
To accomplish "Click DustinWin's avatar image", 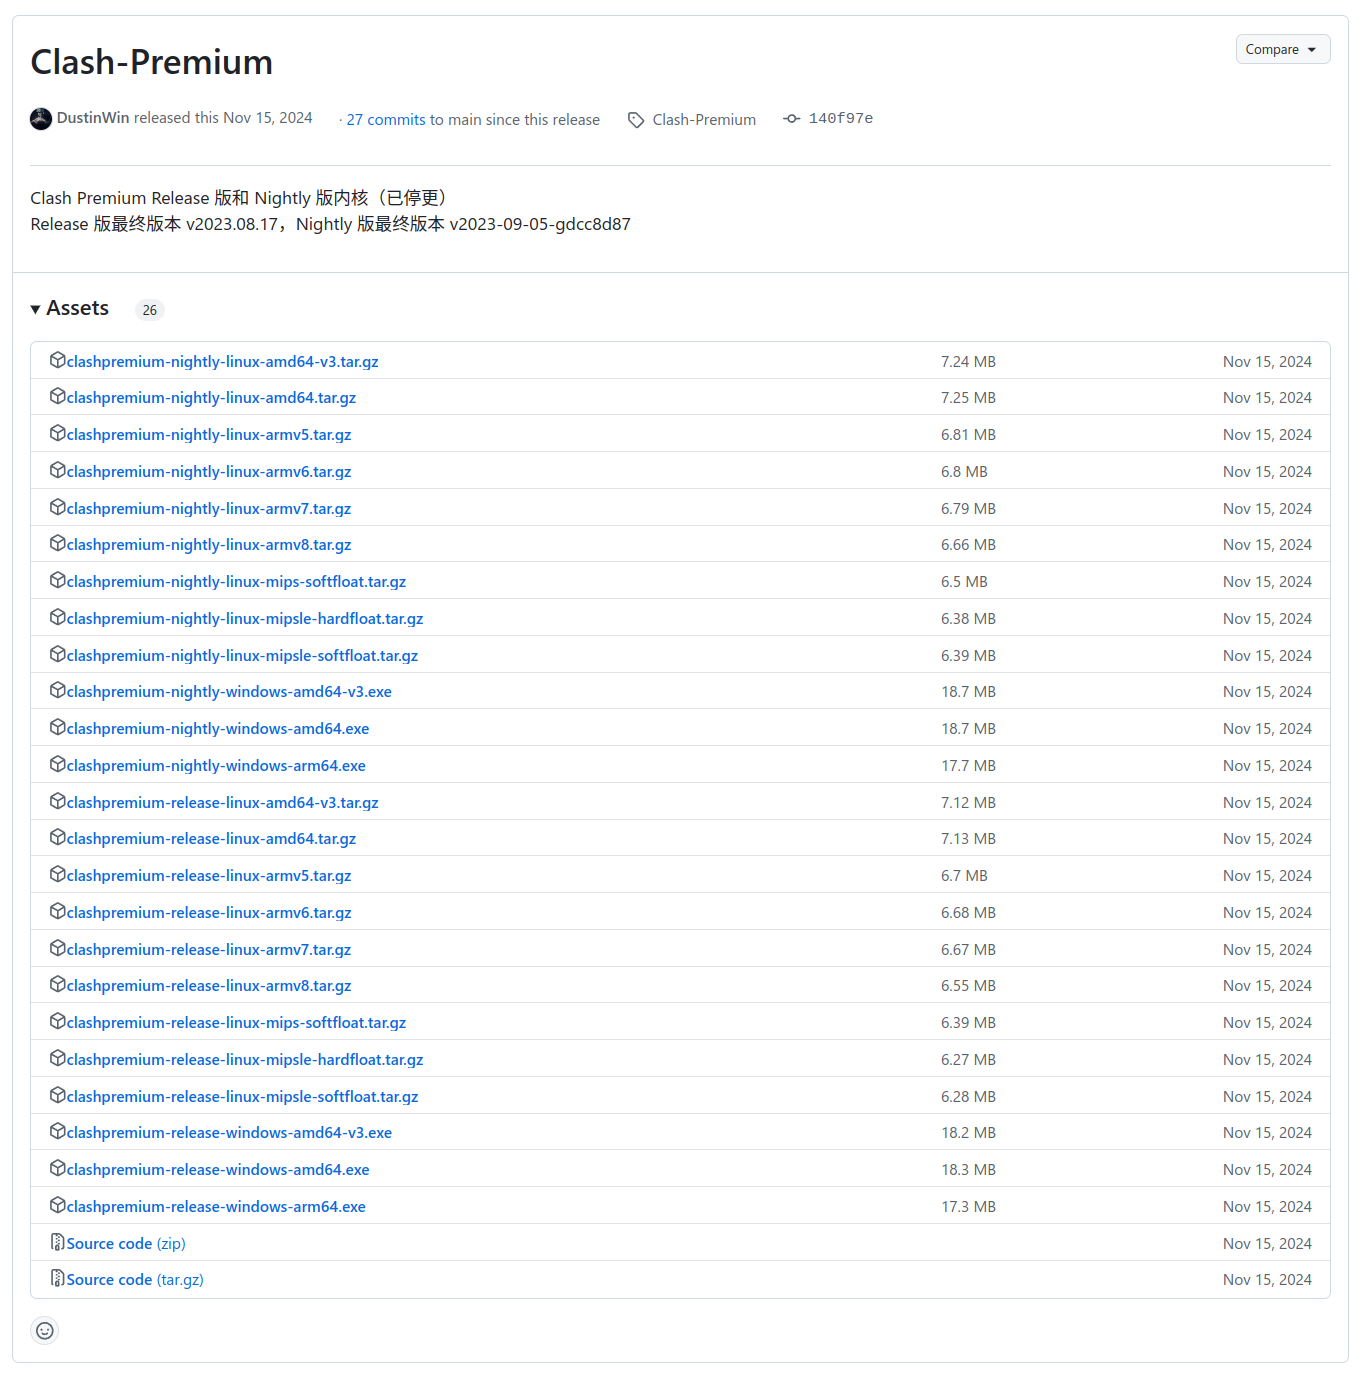I will (x=41, y=119).
